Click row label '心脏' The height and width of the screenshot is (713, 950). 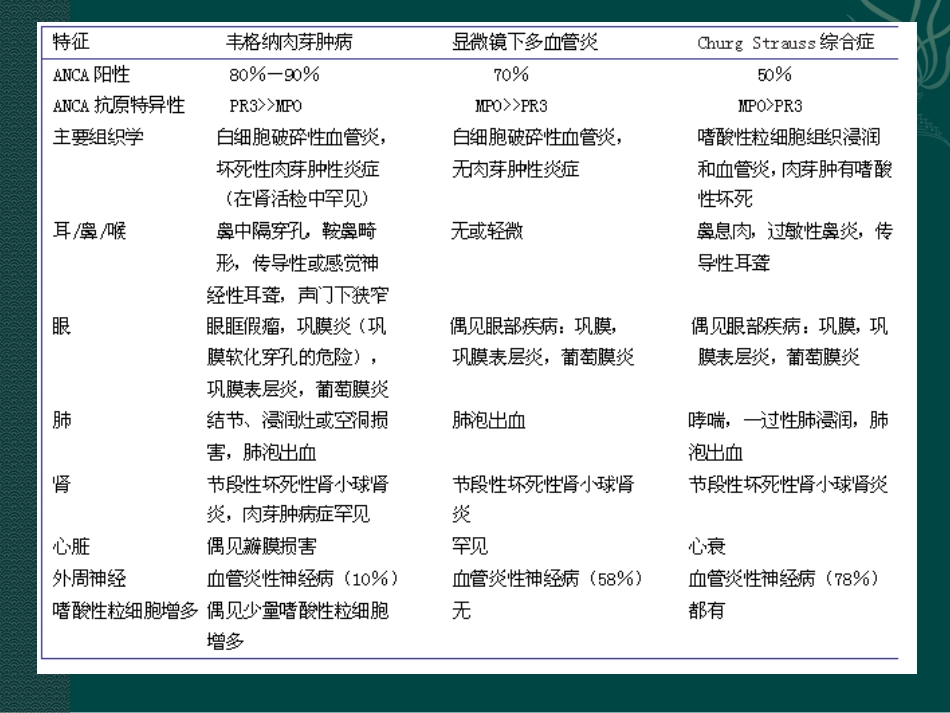(71, 546)
